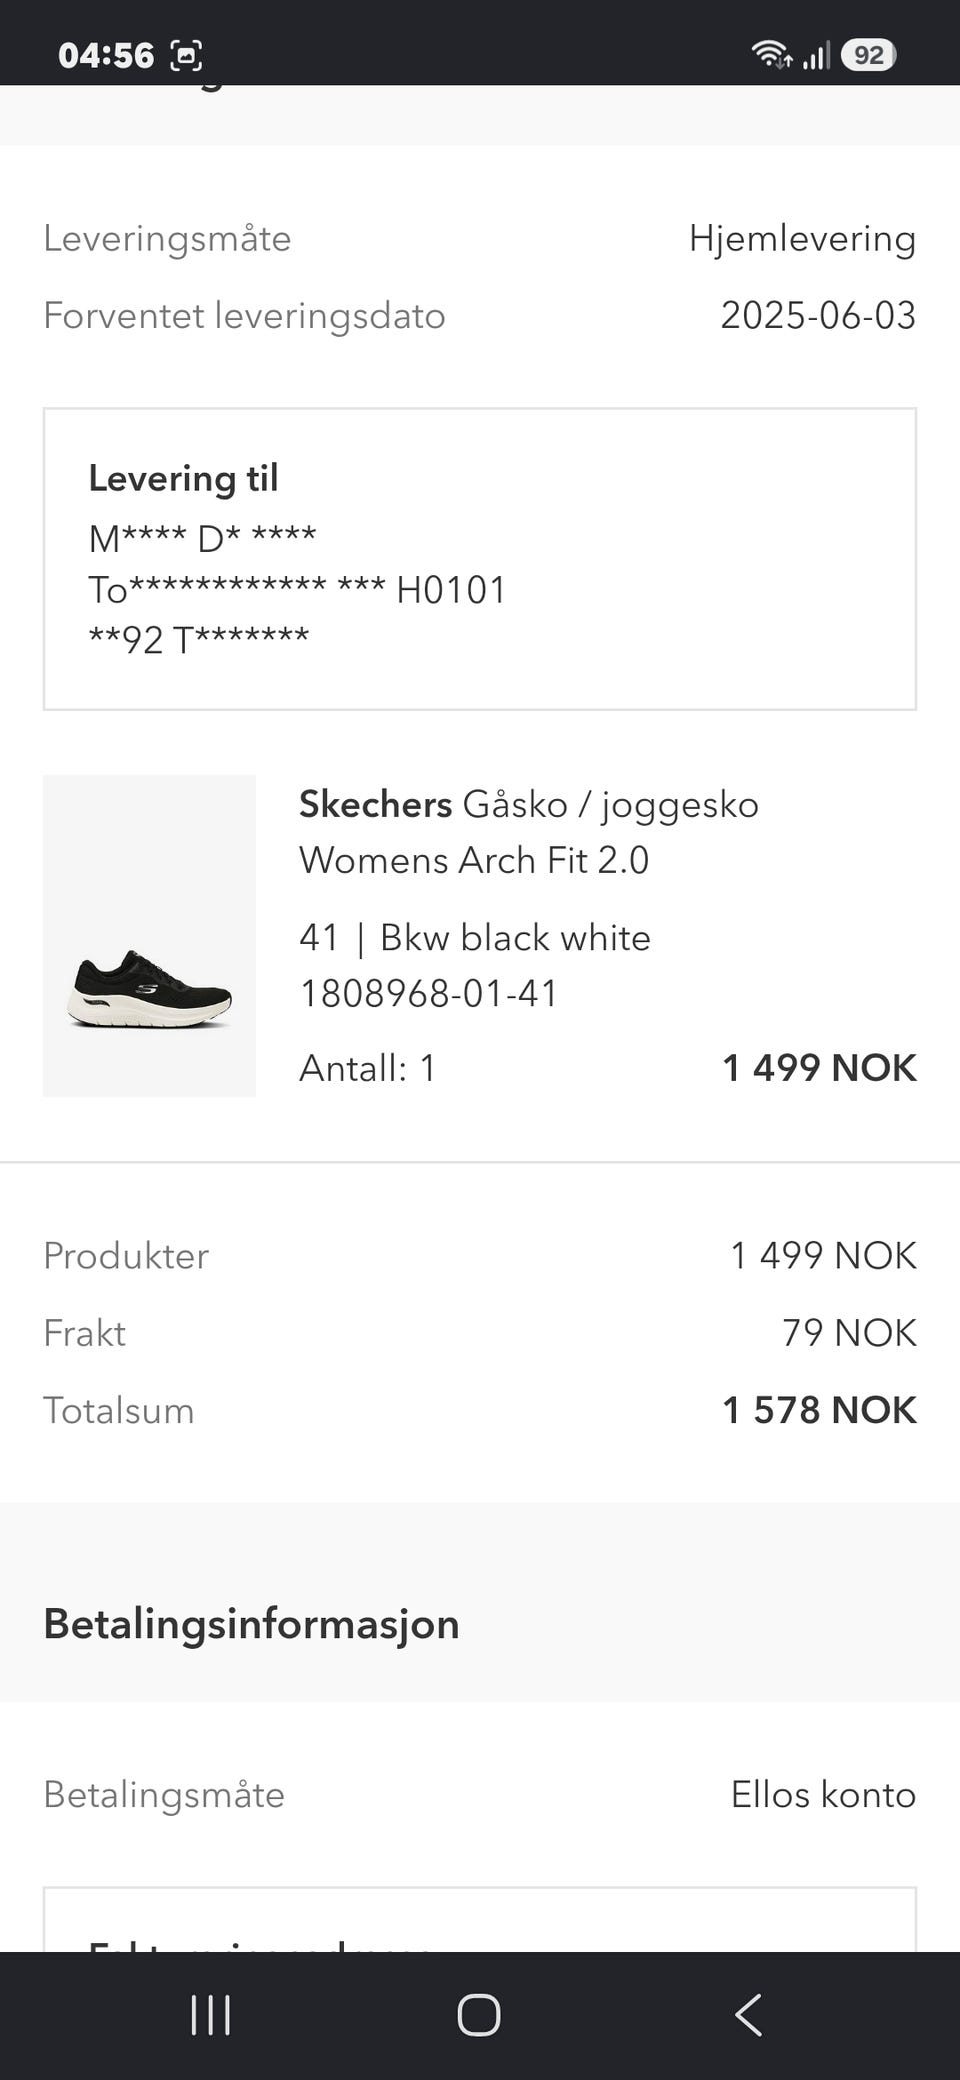Tap the Betalingsinformasjon section header
The height and width of the screenshot is (2080, 960).
click(251, 1623)
